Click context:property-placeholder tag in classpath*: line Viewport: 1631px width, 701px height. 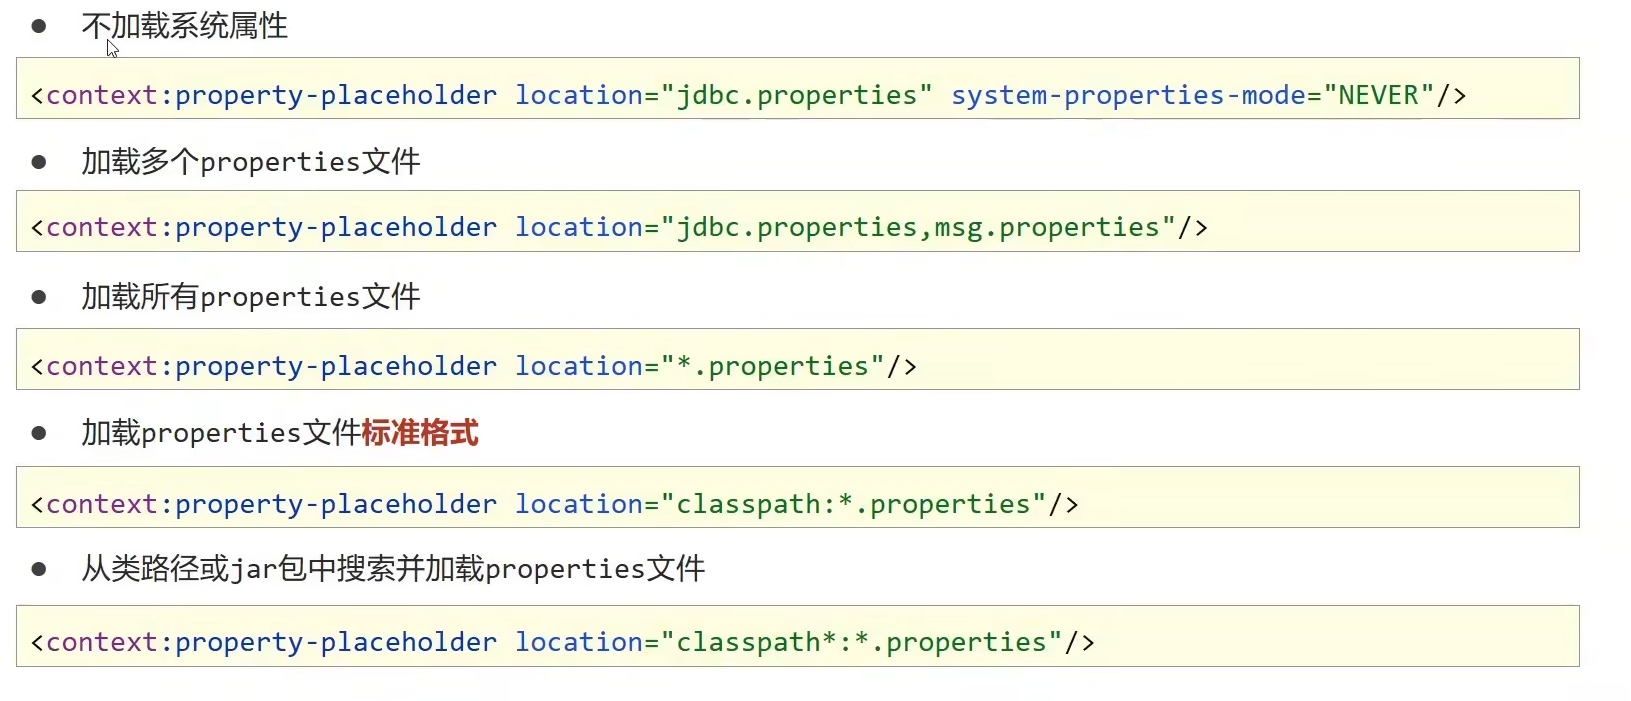point(272,643)
